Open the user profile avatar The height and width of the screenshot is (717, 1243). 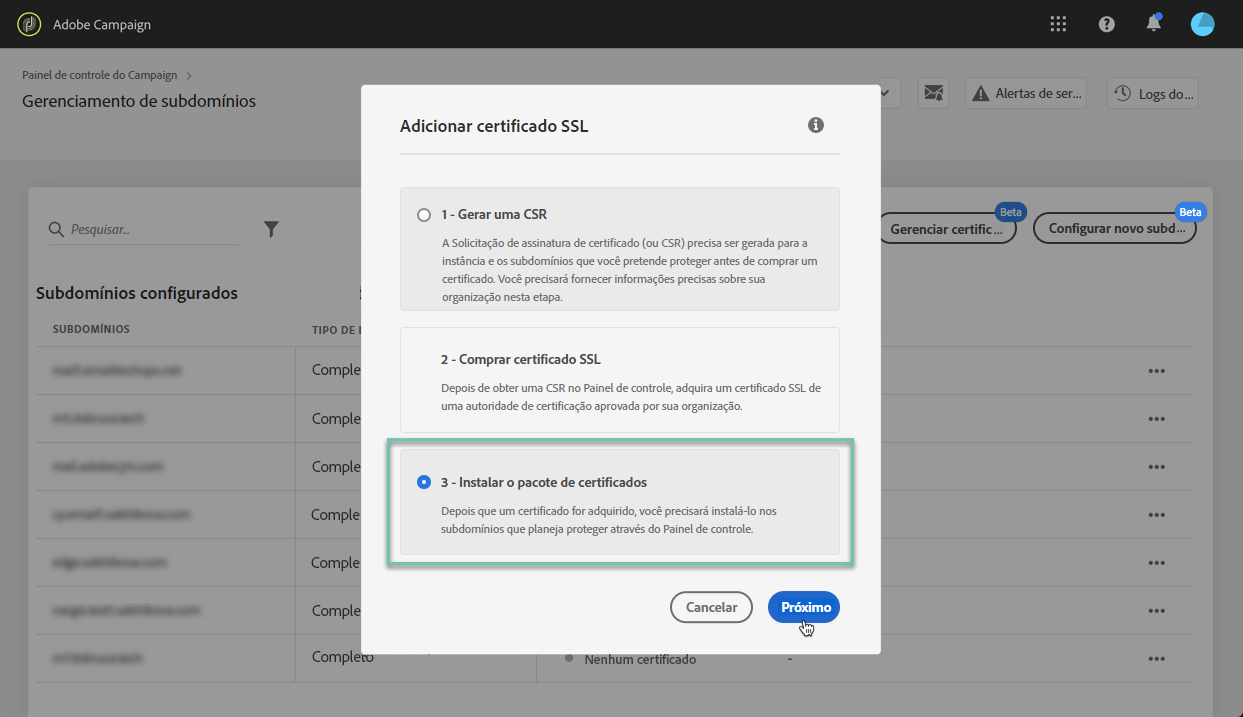(1203, 24)
